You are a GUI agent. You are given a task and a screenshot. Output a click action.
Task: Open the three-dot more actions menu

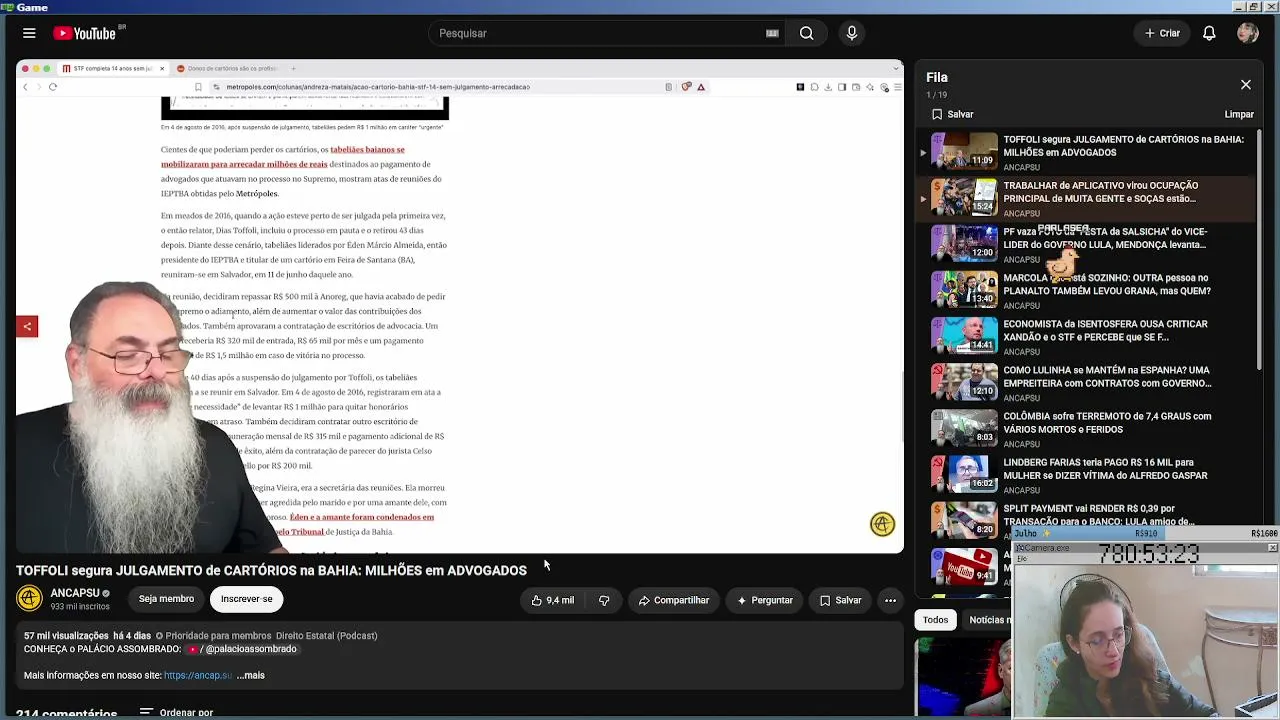[890, 600]
